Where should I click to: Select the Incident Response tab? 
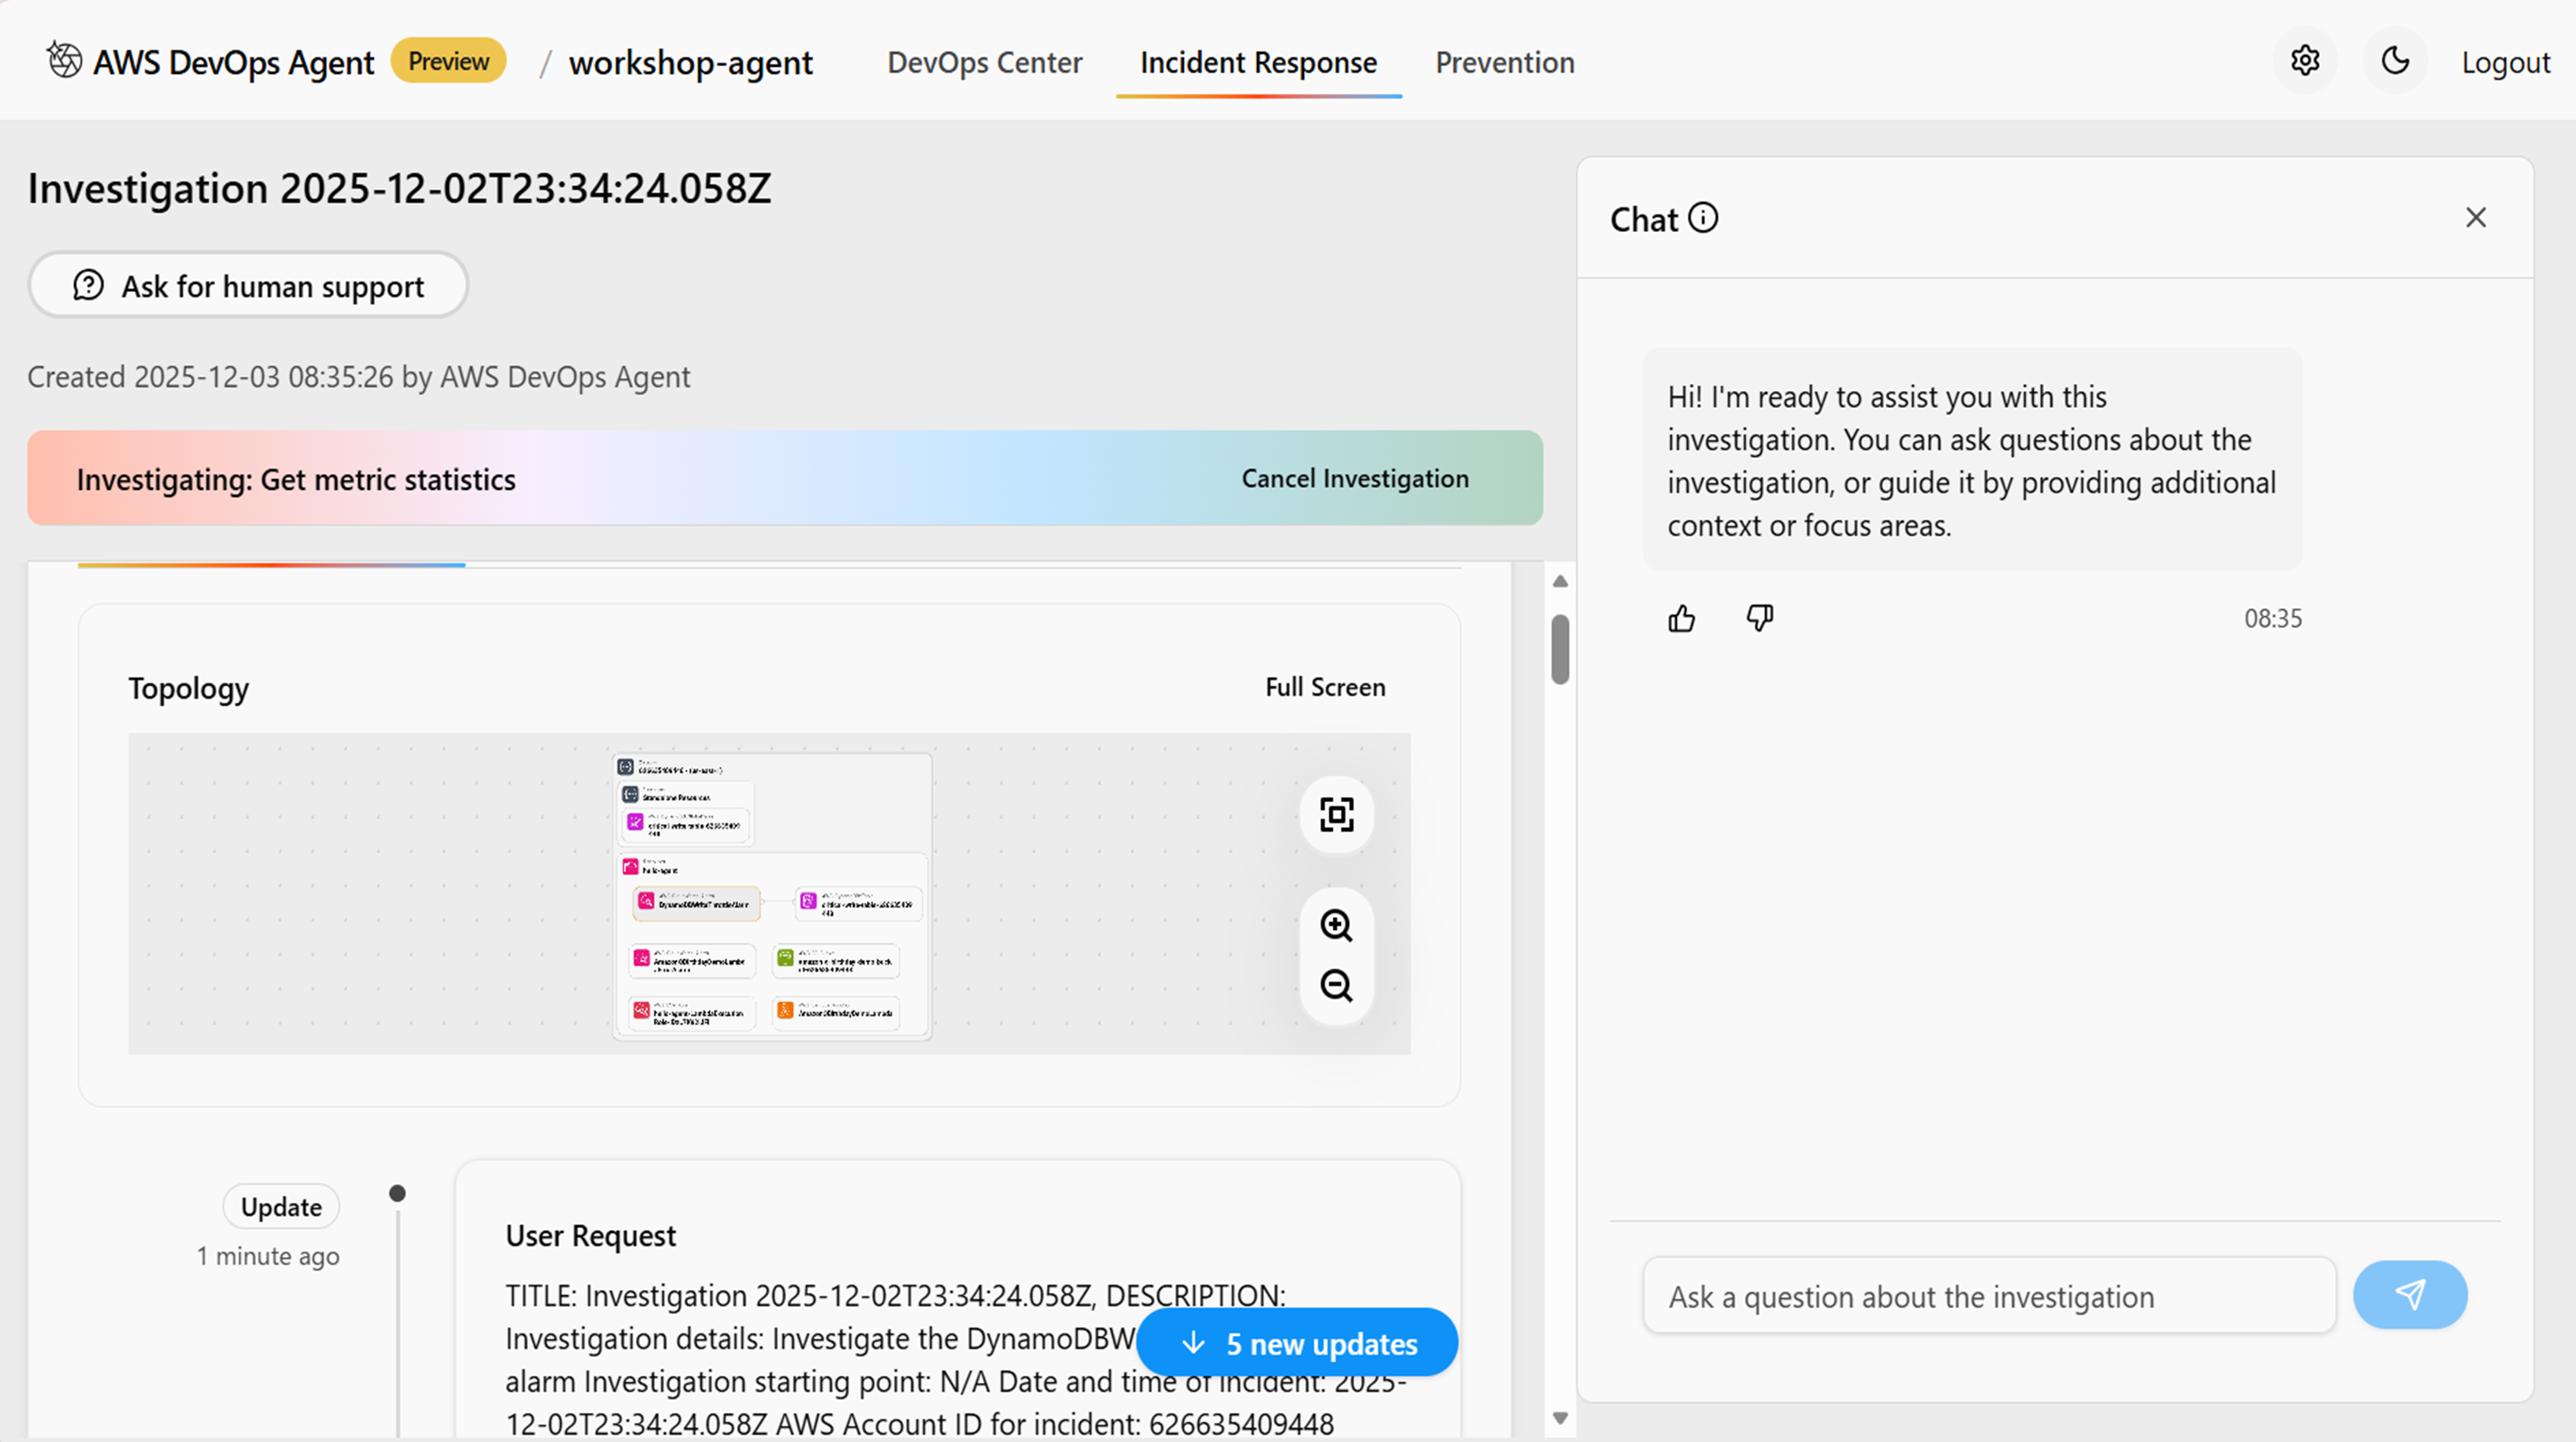1258,62
